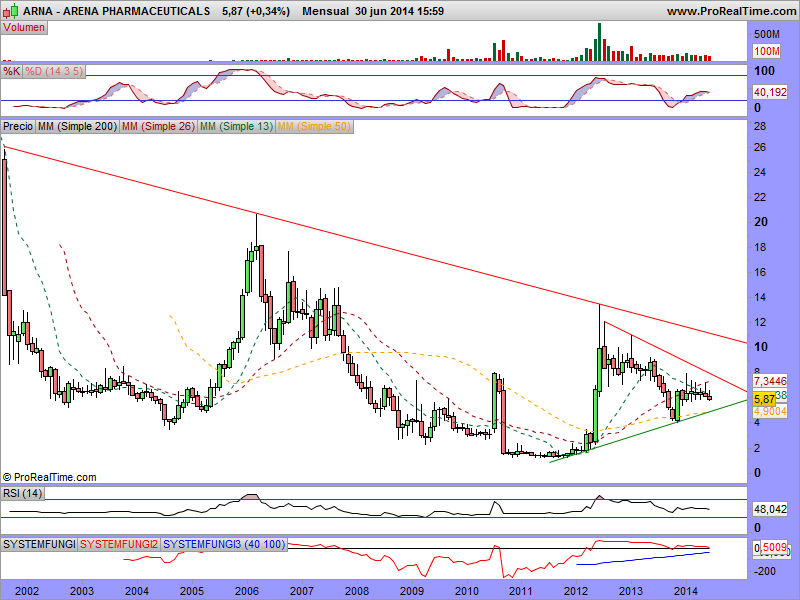
Task: Click the %K stochastic label
Action: tap(11, 71)
